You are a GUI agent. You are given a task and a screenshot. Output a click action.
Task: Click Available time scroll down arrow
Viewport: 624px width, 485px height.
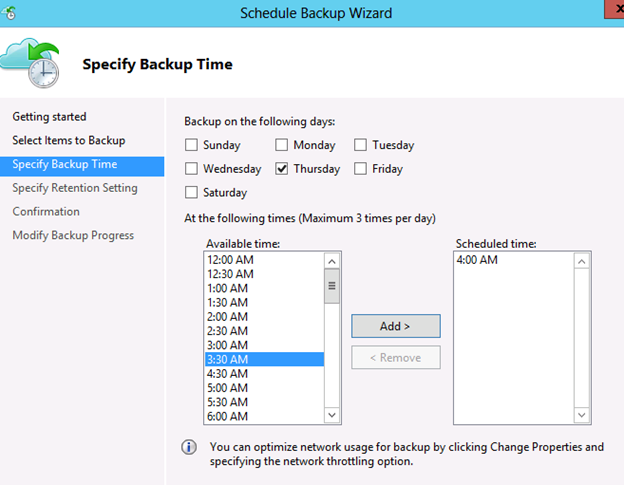point(332,415)
